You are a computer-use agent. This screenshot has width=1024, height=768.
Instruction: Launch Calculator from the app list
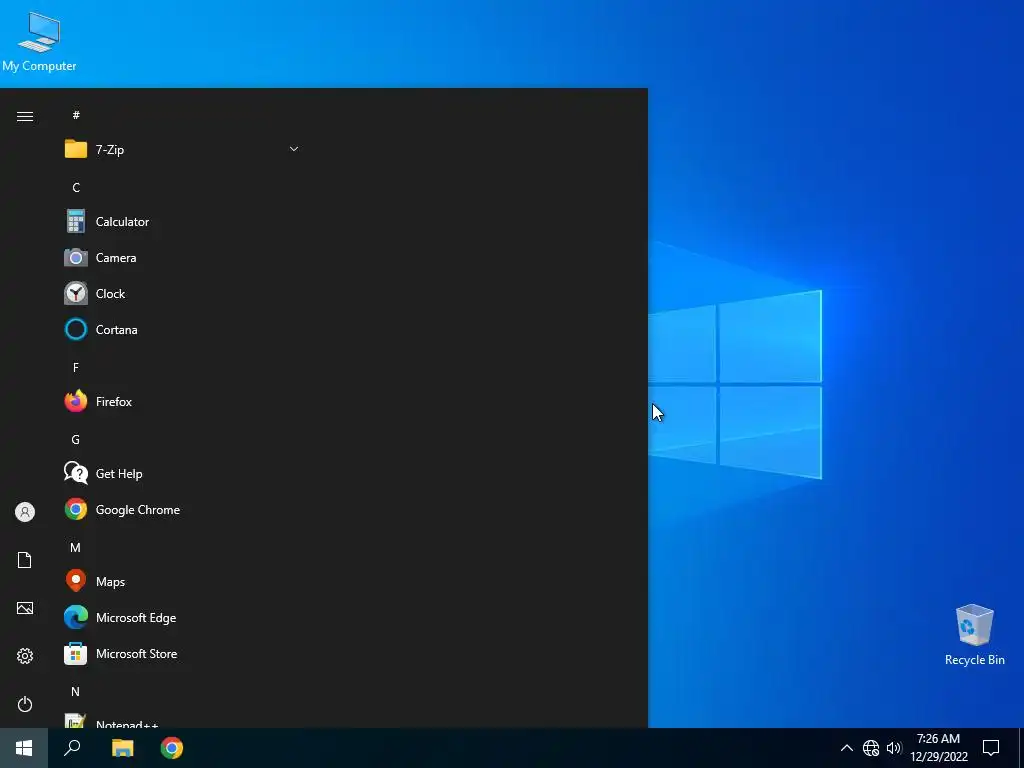pyautogui.click(x=183, y=221)
